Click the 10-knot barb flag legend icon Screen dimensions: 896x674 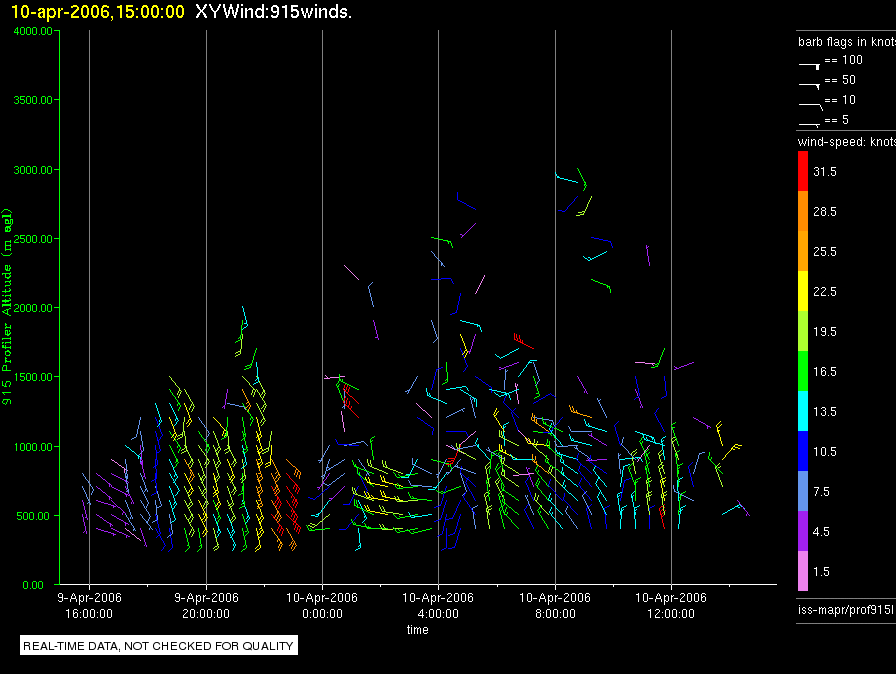[x=810, y=106]
